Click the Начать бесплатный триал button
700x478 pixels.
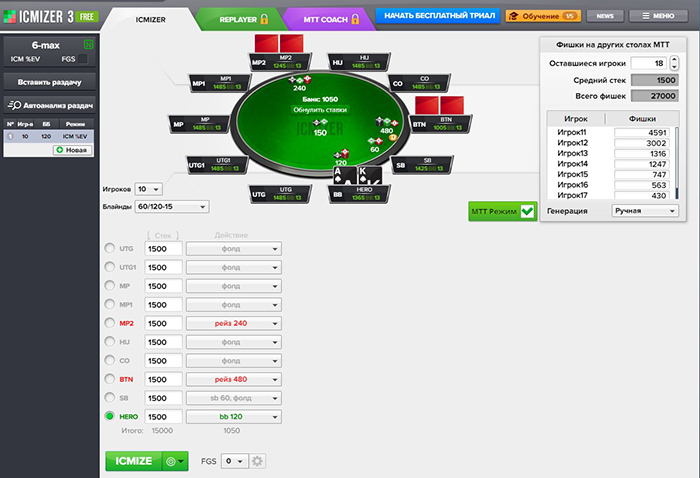click(436, 16)
